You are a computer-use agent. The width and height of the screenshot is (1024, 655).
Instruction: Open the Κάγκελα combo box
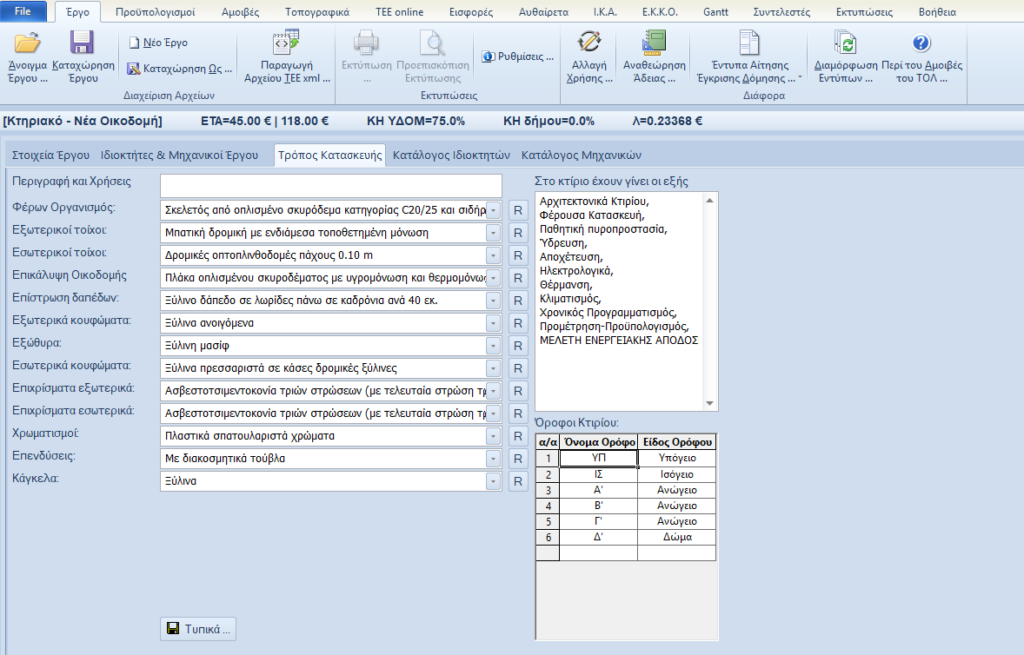(x=492, y=481)
